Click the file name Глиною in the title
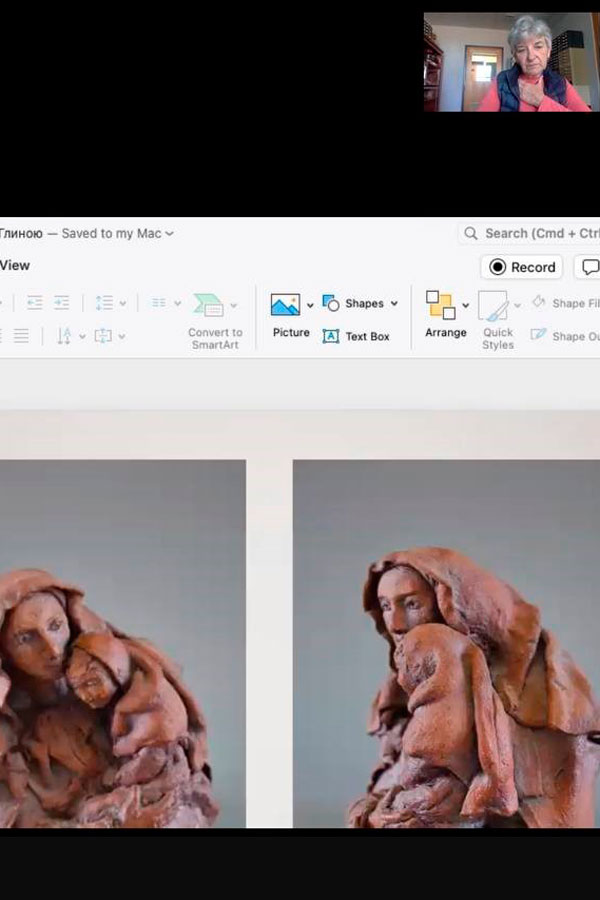The height and width of the screenshot is (900, 600). (21, 234)
